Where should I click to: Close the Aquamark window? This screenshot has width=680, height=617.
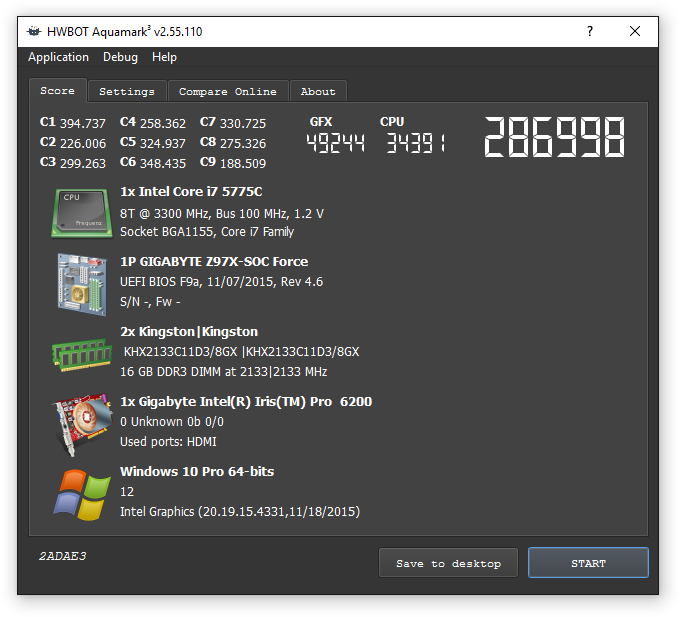(x=635, y=31)
